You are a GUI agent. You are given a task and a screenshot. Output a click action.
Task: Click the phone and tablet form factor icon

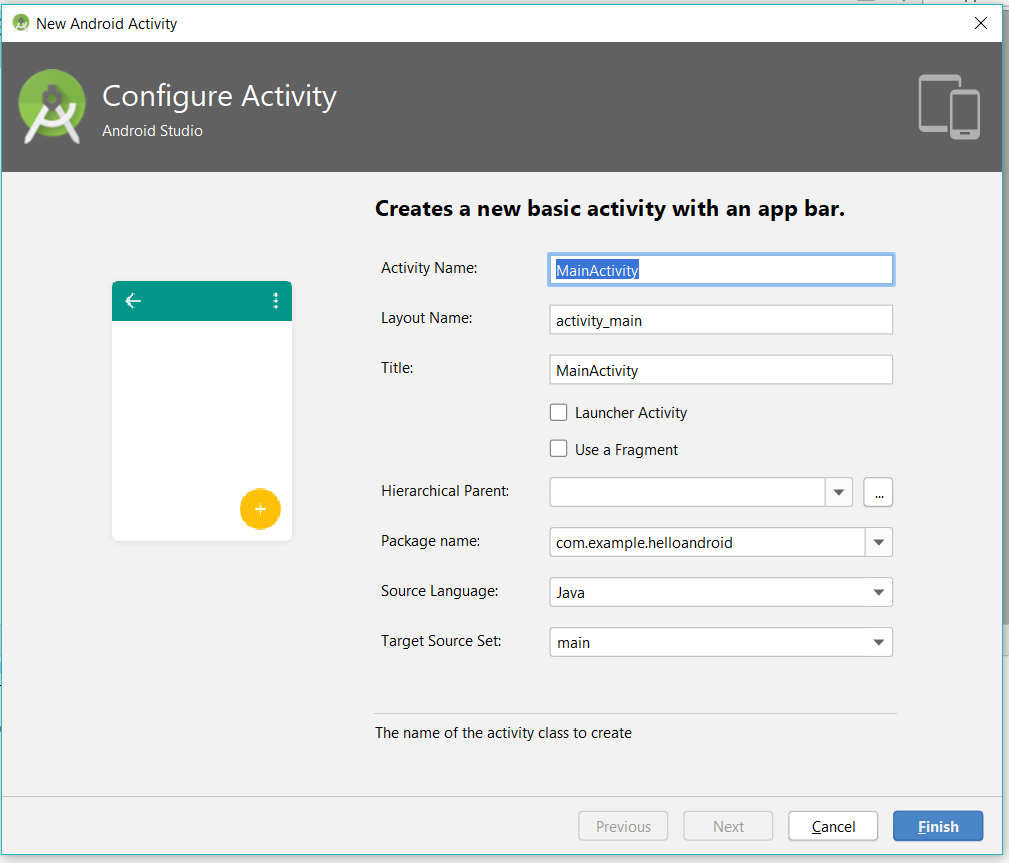point(949,107)
